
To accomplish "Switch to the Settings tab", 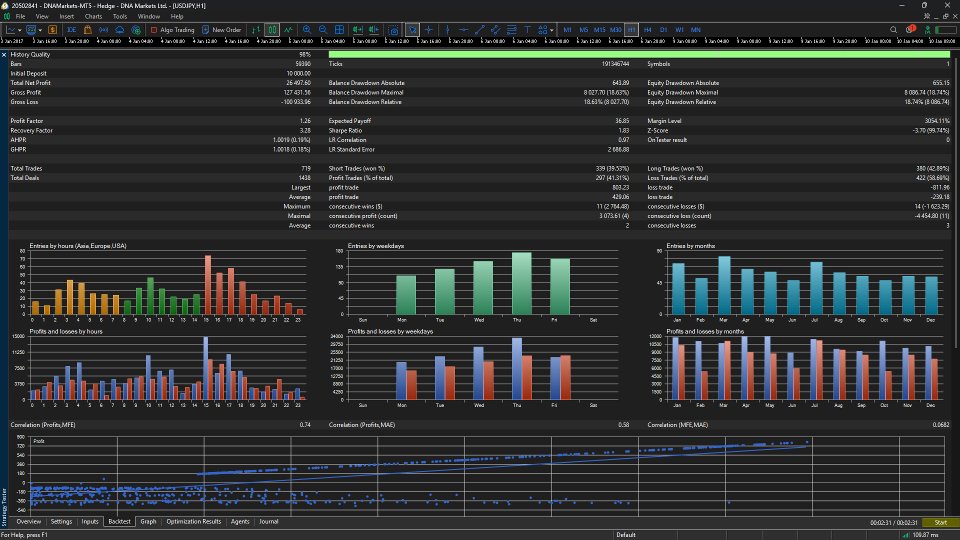I will pyautogui.click(x=61, y=522).
